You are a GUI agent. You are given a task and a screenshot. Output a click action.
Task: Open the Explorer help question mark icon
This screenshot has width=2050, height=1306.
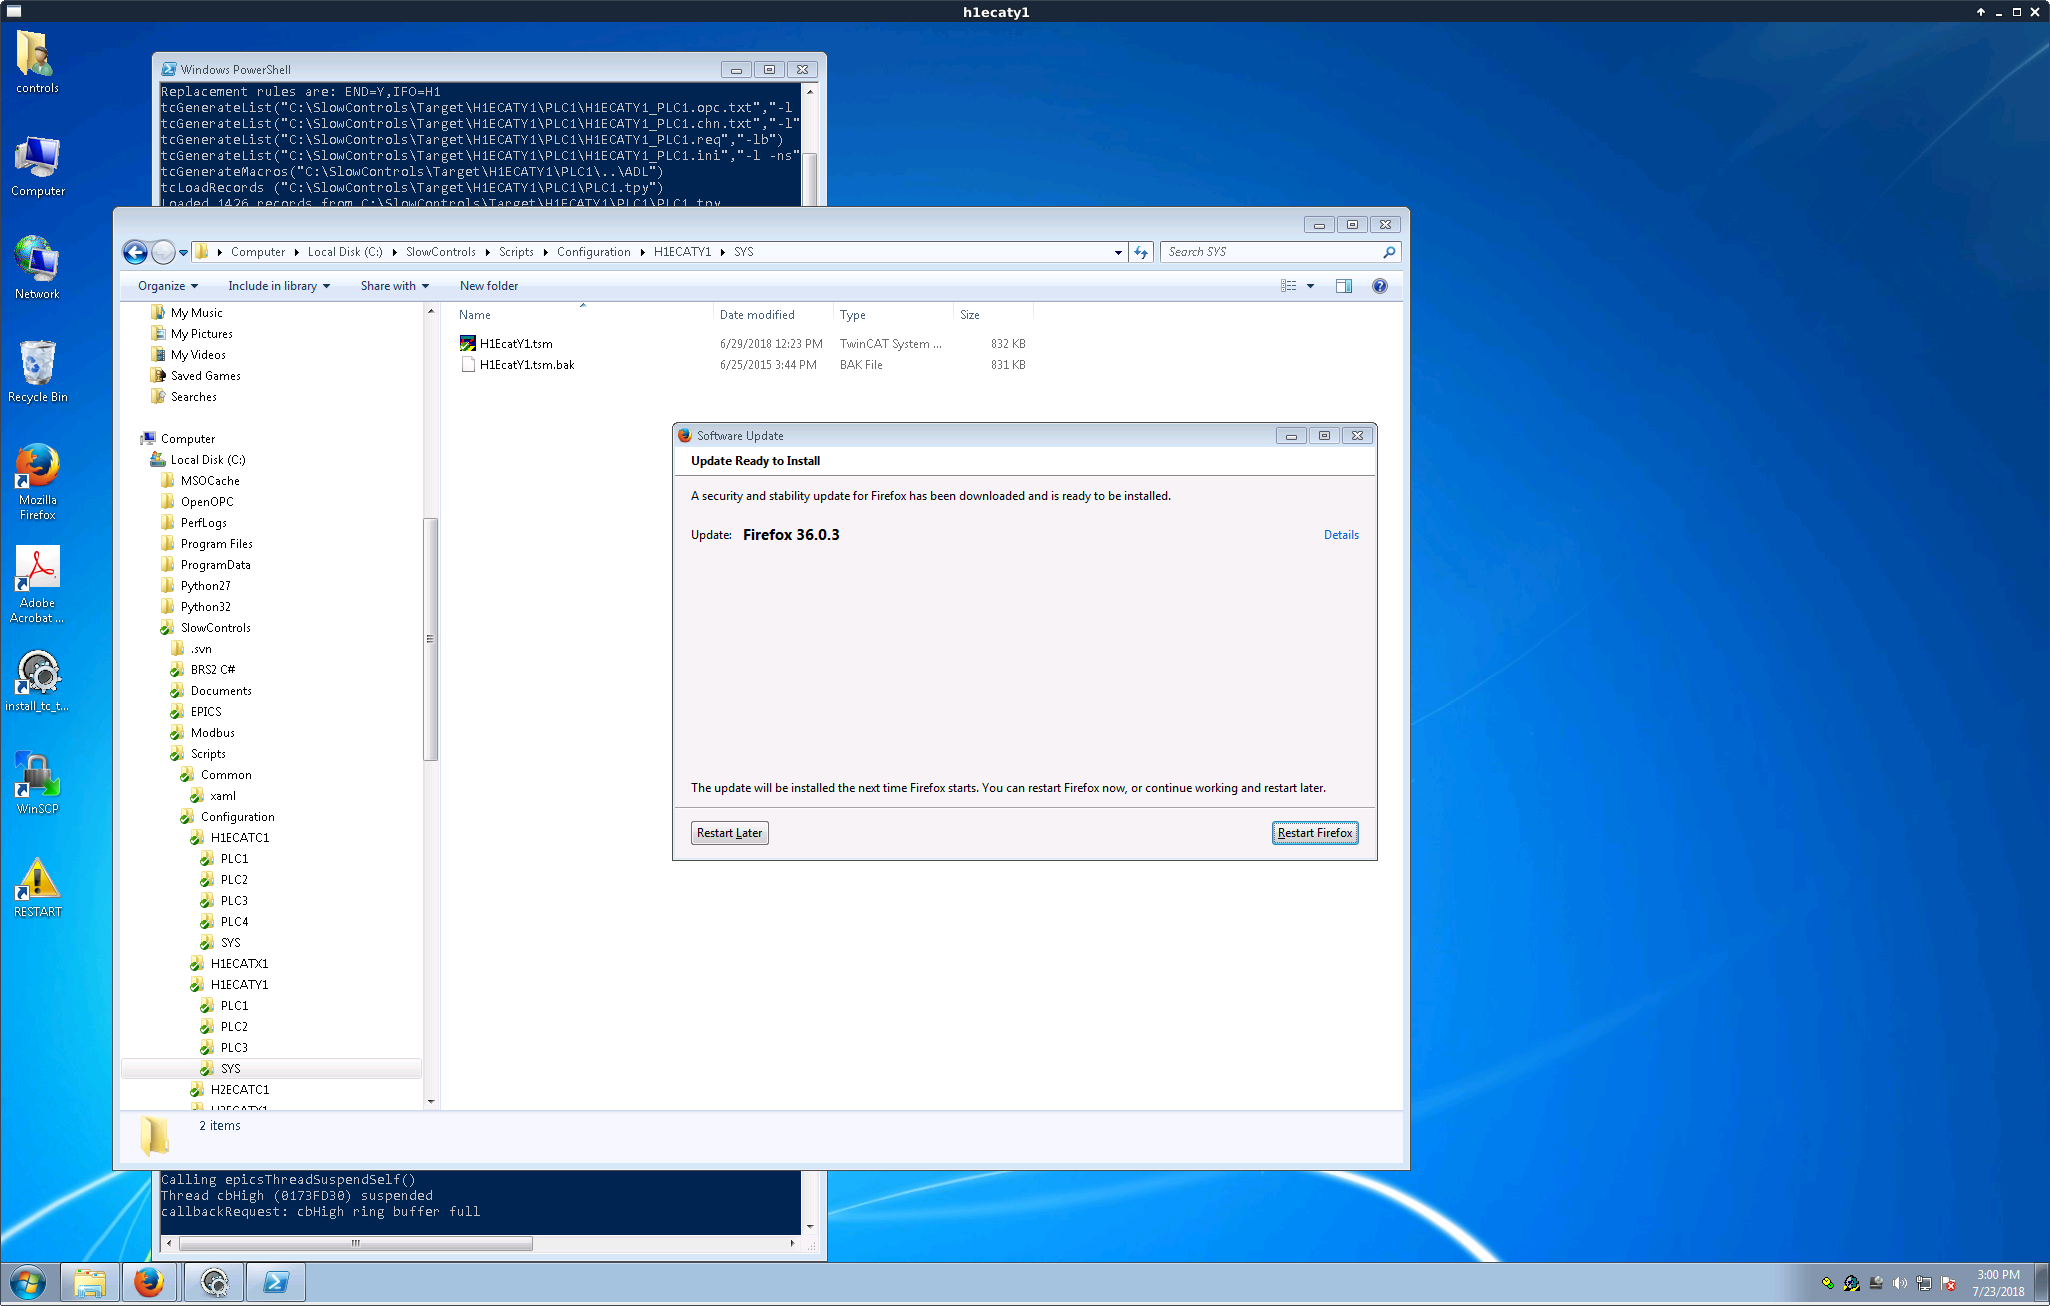[x=1379, y=286]
